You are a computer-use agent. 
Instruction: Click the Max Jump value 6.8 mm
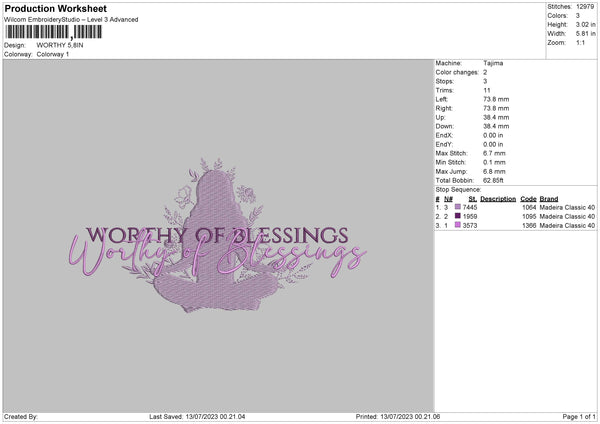494,171
